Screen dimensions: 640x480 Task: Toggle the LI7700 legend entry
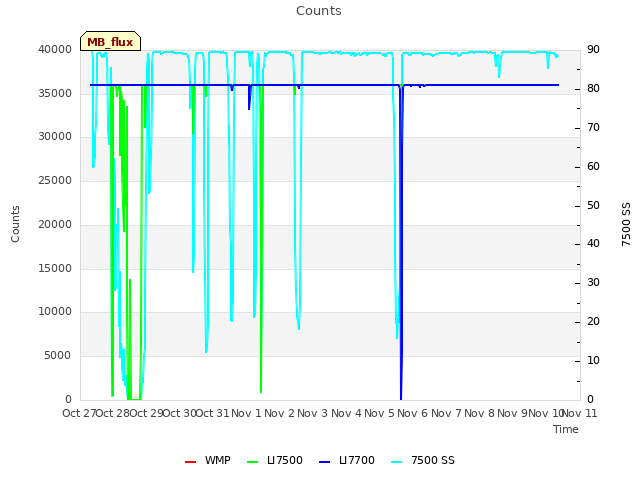click(x=347, y=460)
